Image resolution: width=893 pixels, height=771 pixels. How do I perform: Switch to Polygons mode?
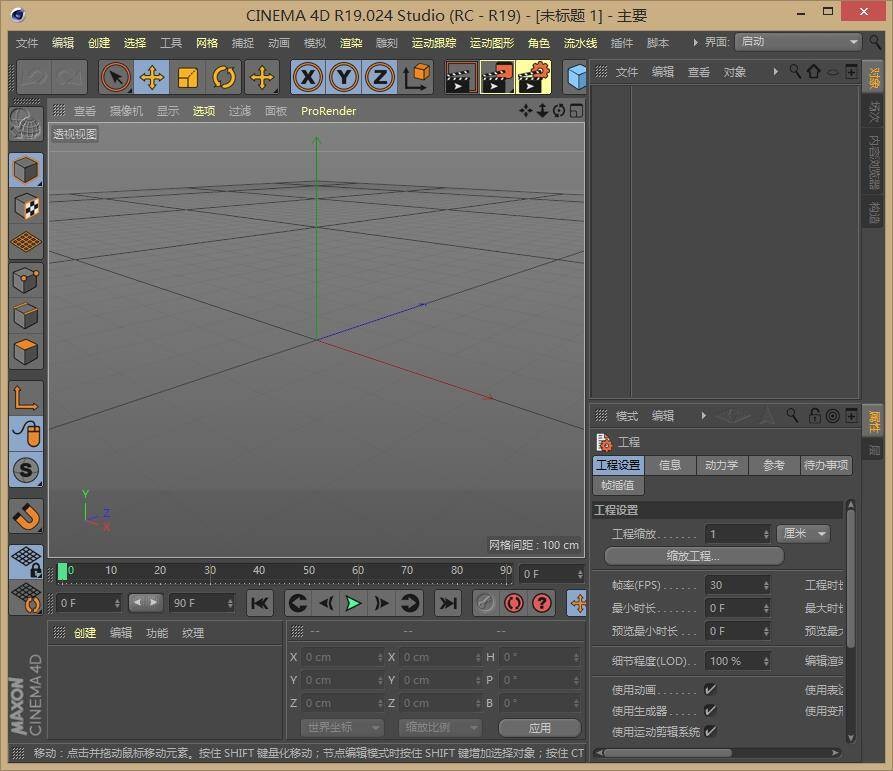[26, 352]
